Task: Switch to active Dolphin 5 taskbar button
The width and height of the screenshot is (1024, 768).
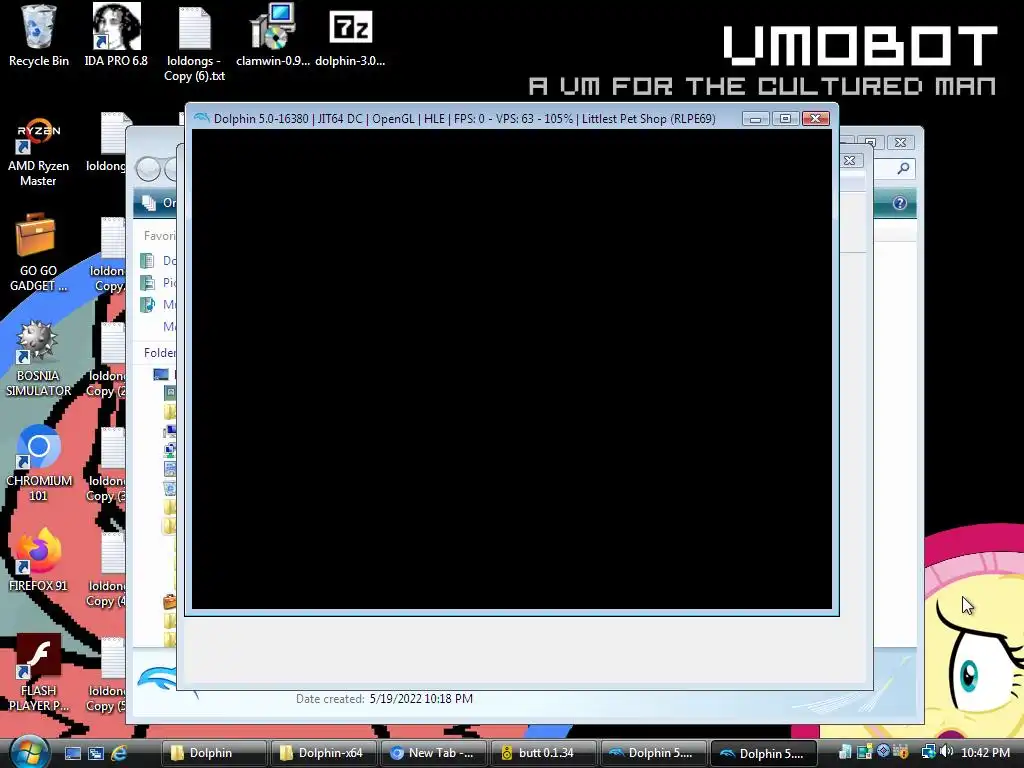Action: tap(763, 753)
